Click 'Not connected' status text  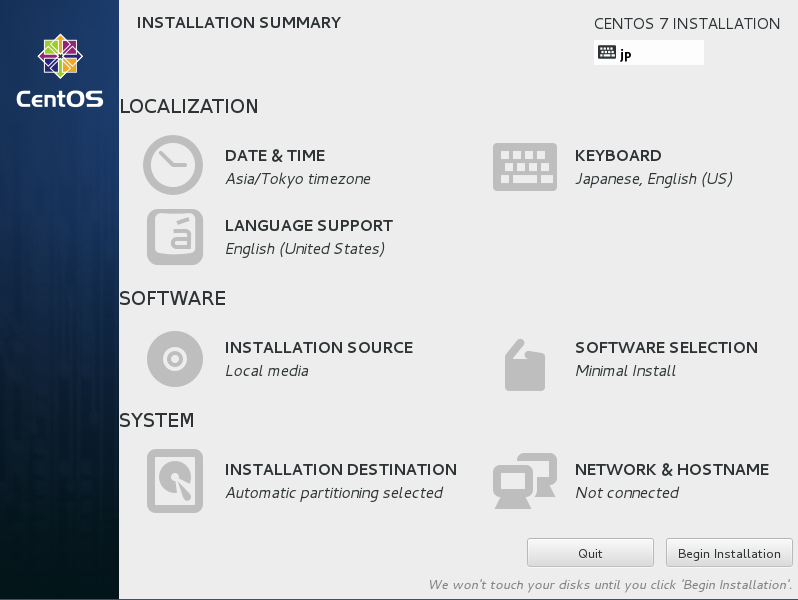(x=627, y=493)
